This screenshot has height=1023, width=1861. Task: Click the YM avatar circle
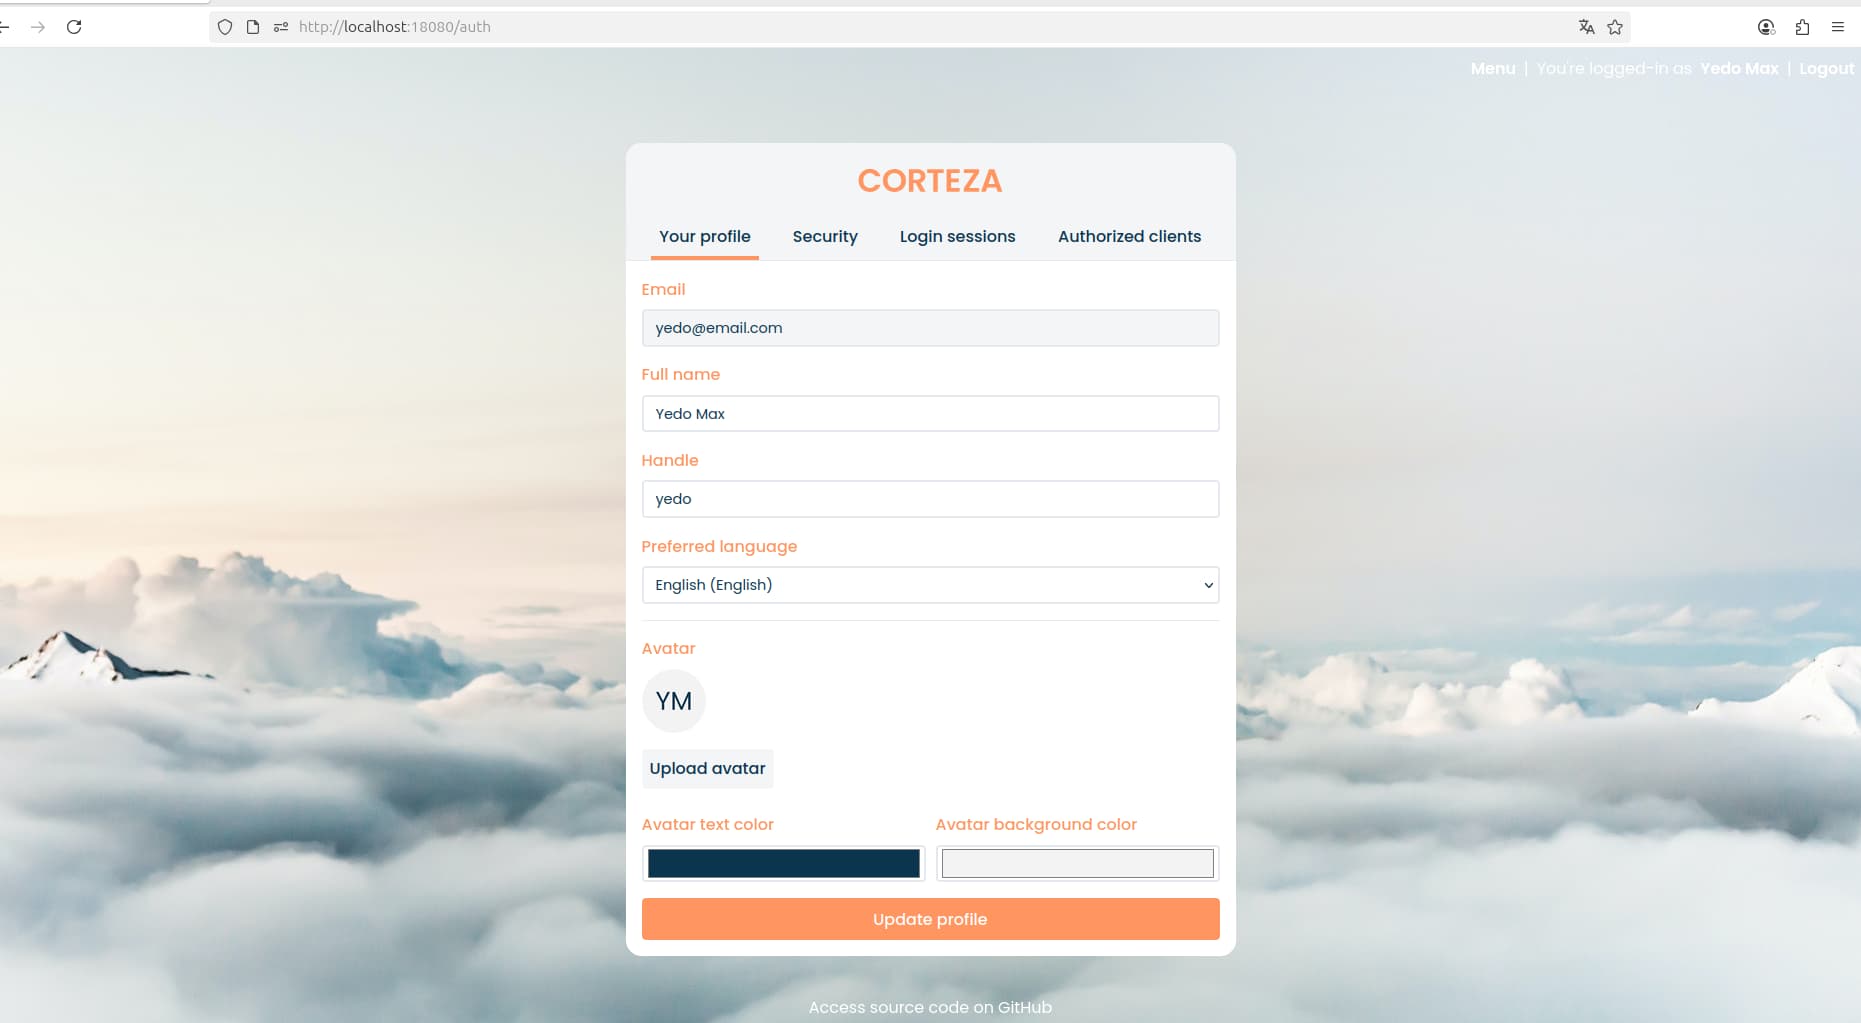pyautogui.click(x=674, y=701)
